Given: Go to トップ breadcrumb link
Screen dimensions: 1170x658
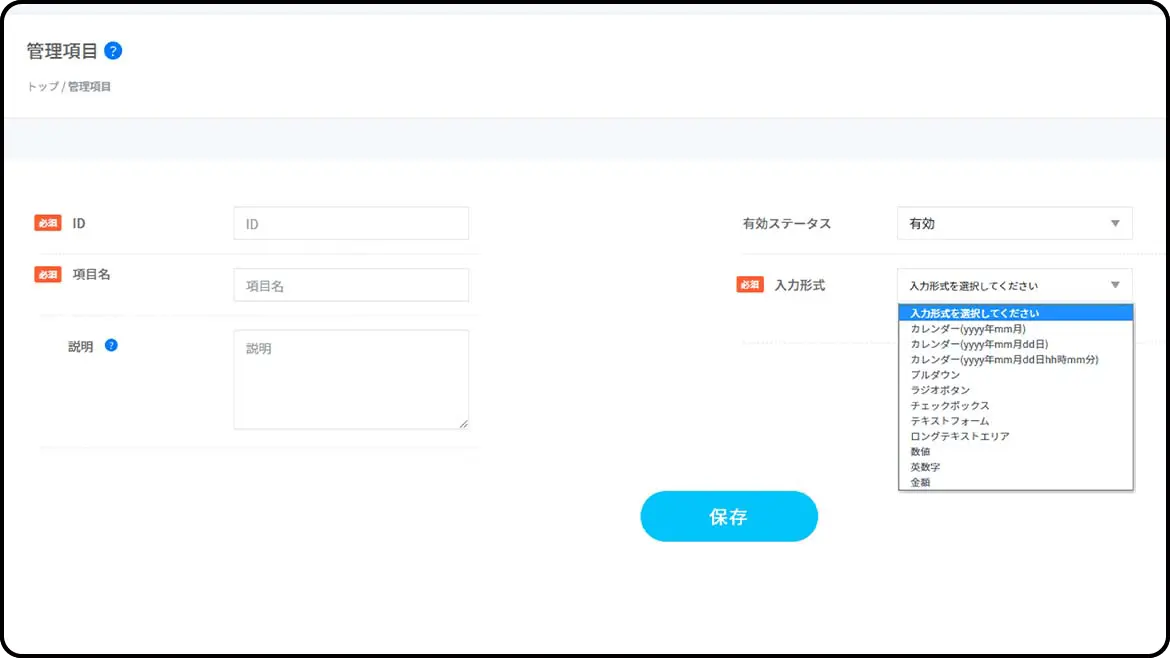Looking at the screenshot, I should pos(43,87).
